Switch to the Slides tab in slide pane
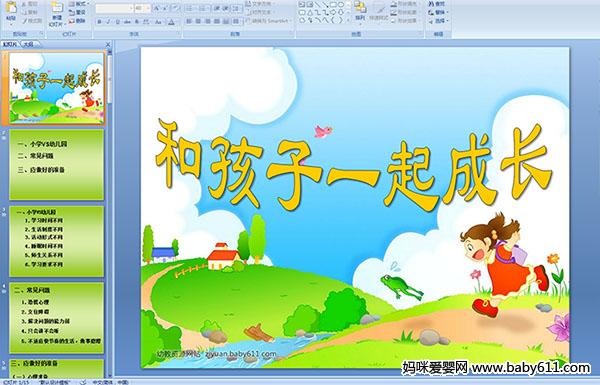This screenshot has width=600, height=385. [x=10, y=44]
